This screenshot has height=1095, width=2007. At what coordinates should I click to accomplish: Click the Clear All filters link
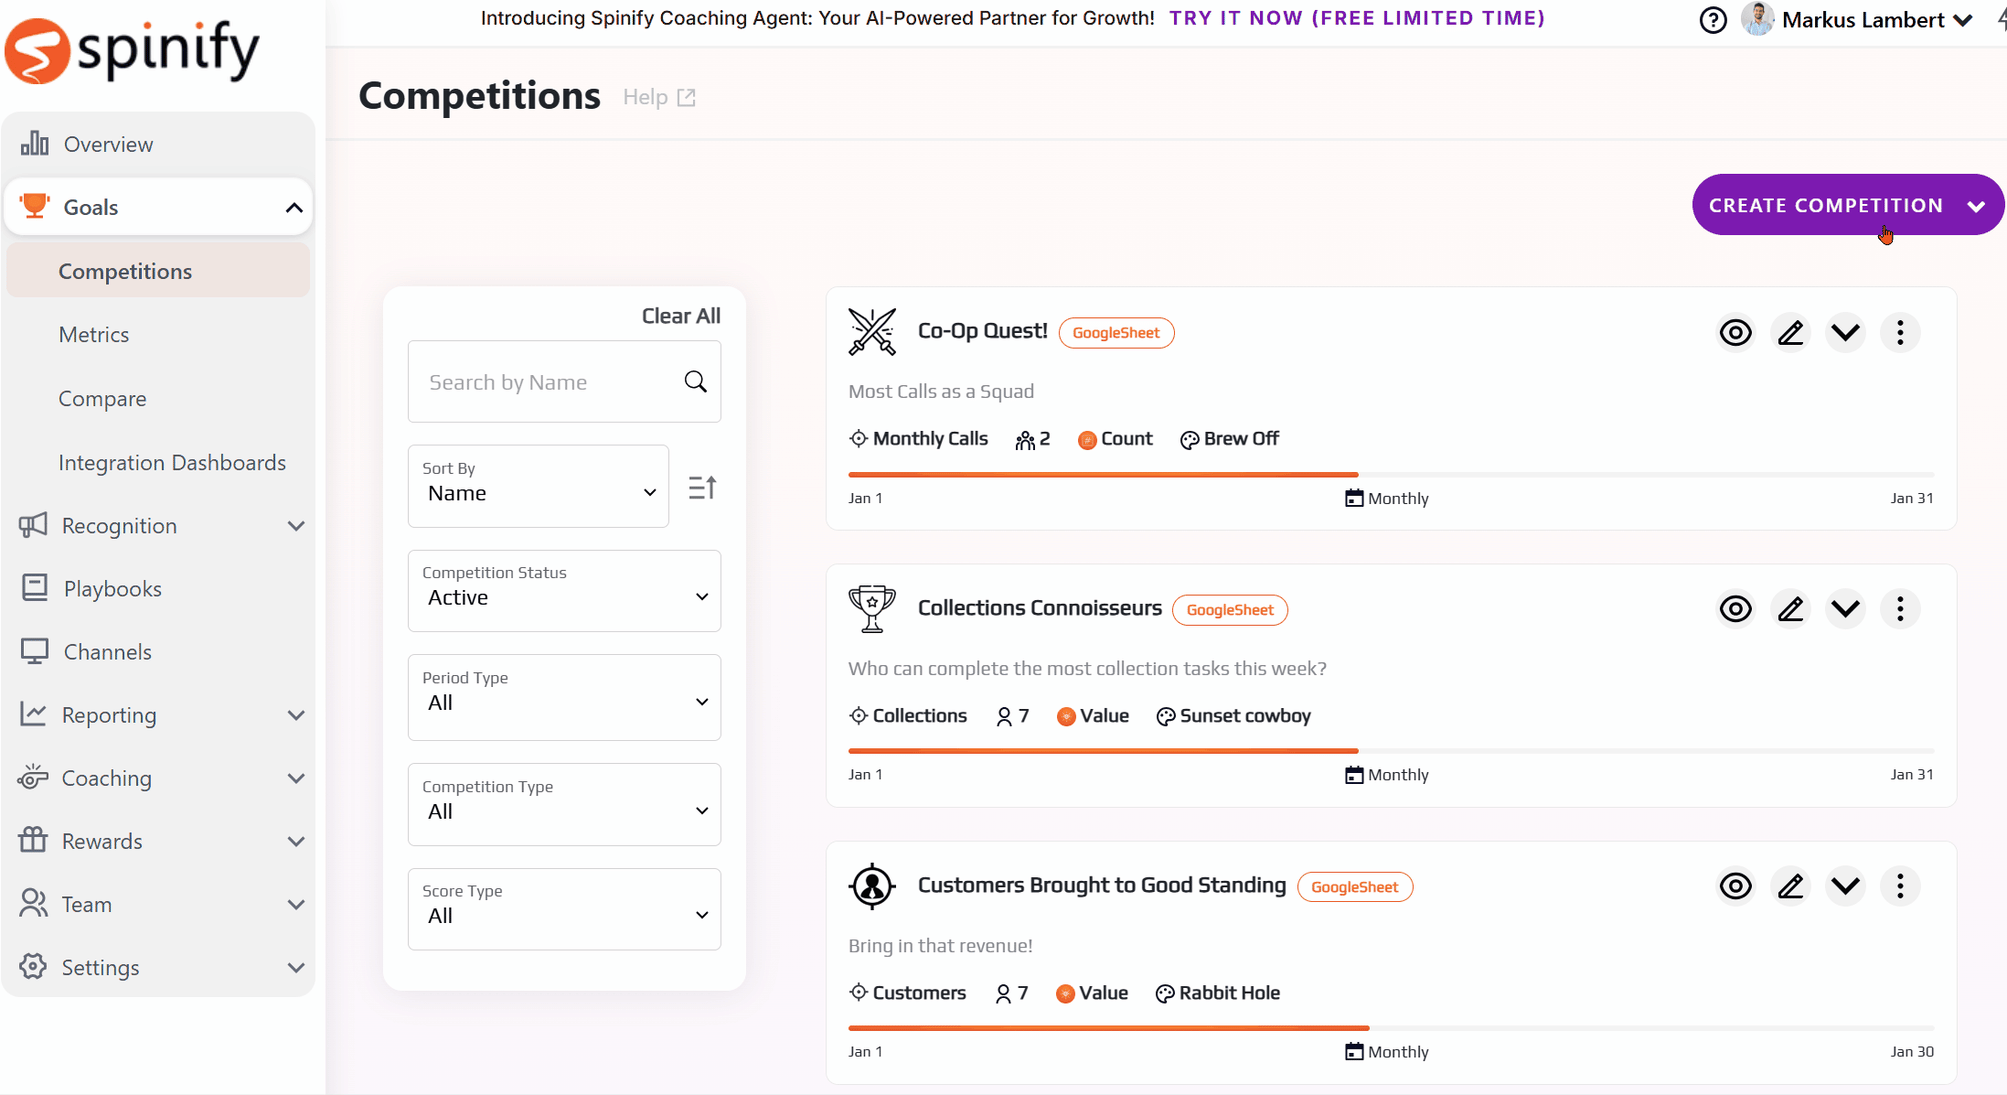tap(681, 315)
